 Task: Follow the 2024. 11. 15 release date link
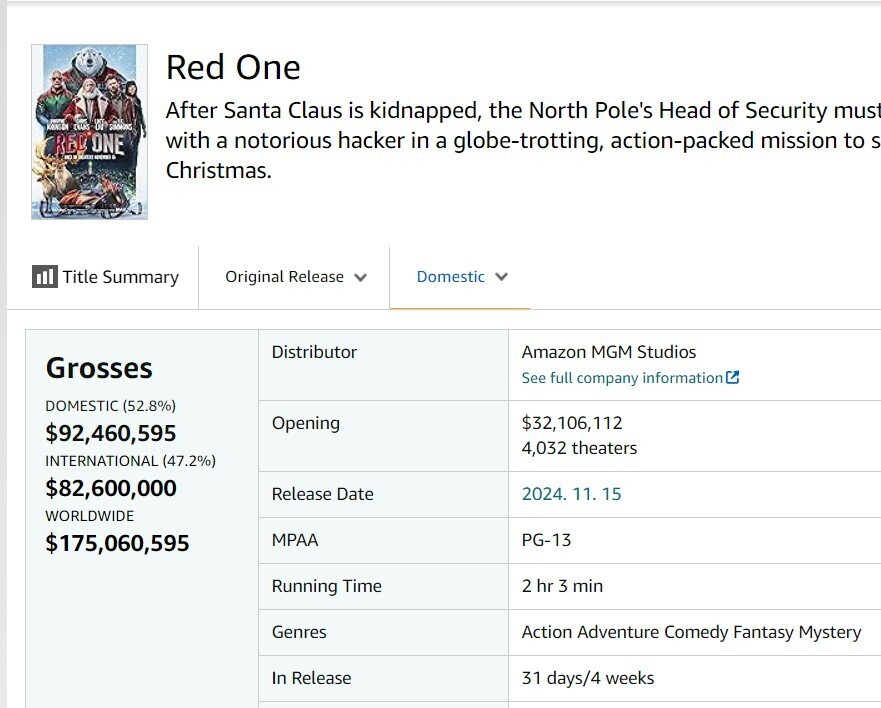coord(571,494)
